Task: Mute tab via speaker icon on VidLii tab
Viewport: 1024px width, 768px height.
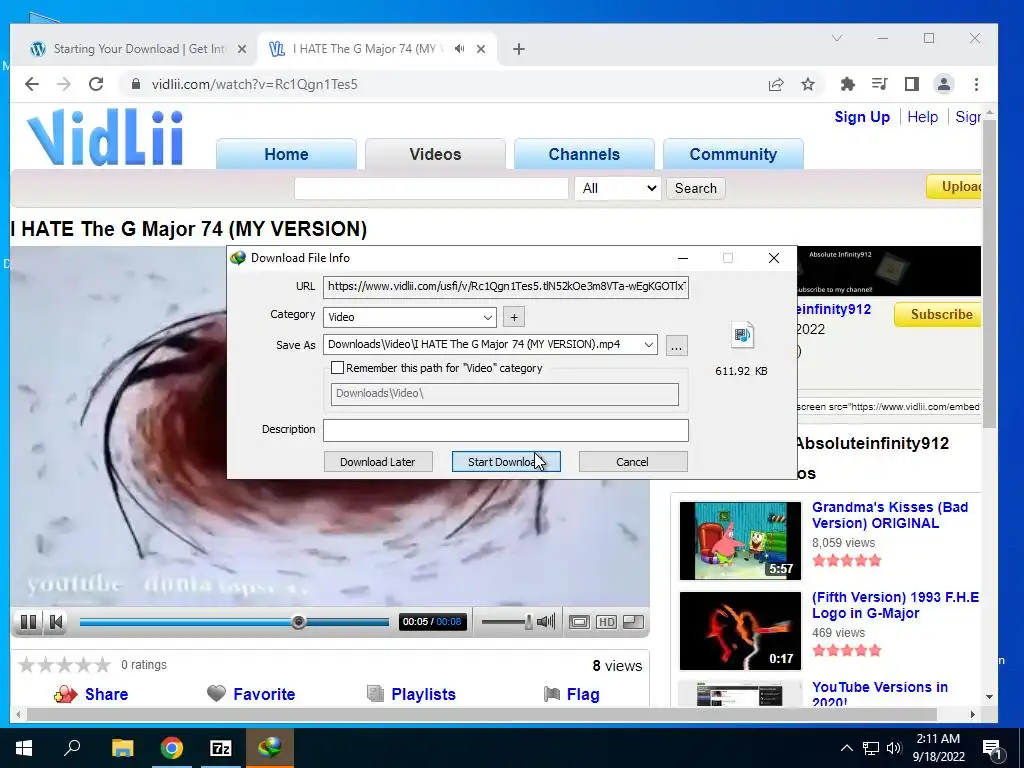Action: pos(460,49)
